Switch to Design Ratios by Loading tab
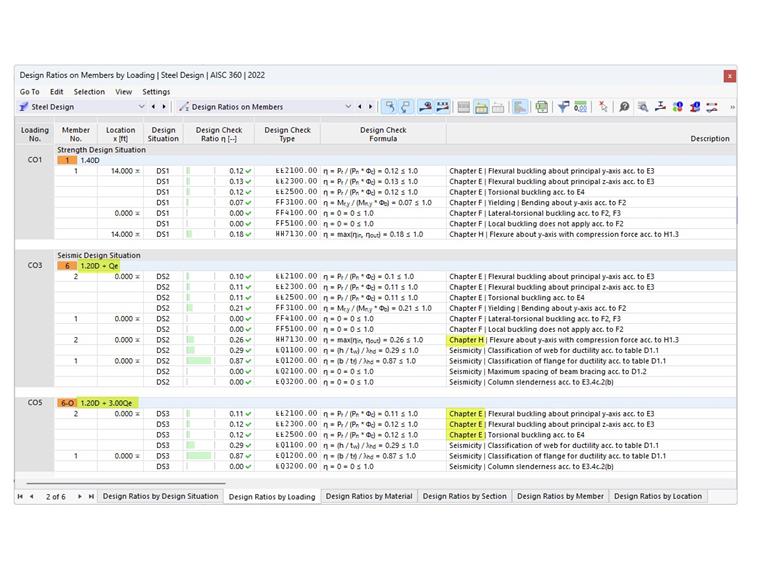This screenshot has width=760, height=570. [272, 497]
